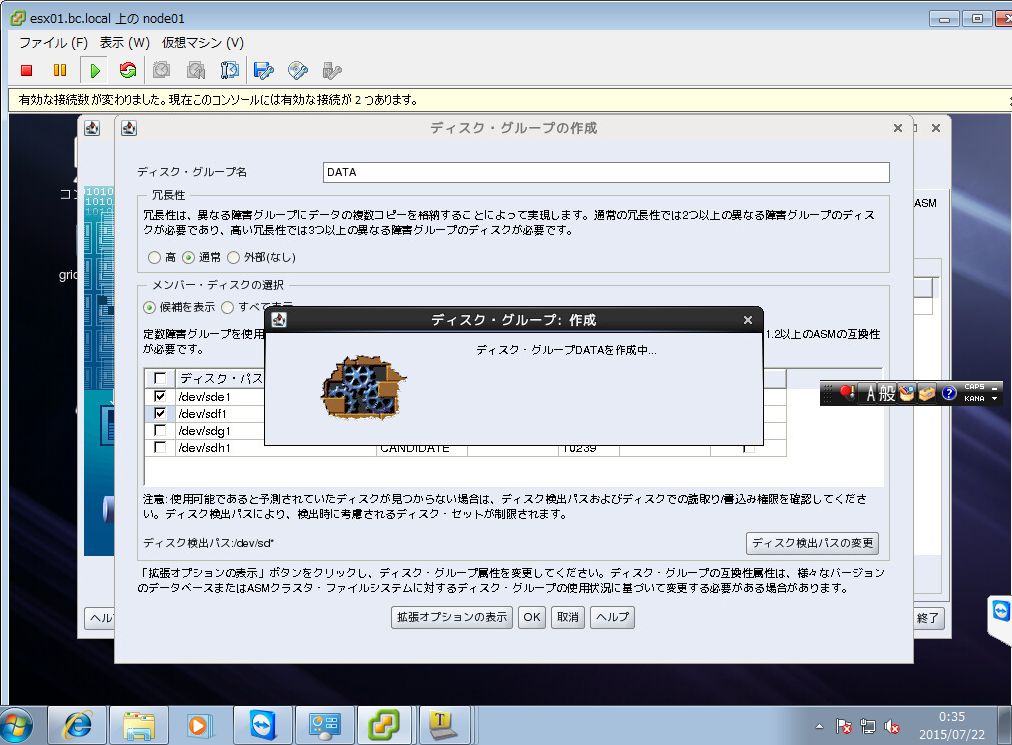This screenshot has width=1012, height=745.
Task: Reset the virtual machine via refresh icon
Action: (128, 70)
